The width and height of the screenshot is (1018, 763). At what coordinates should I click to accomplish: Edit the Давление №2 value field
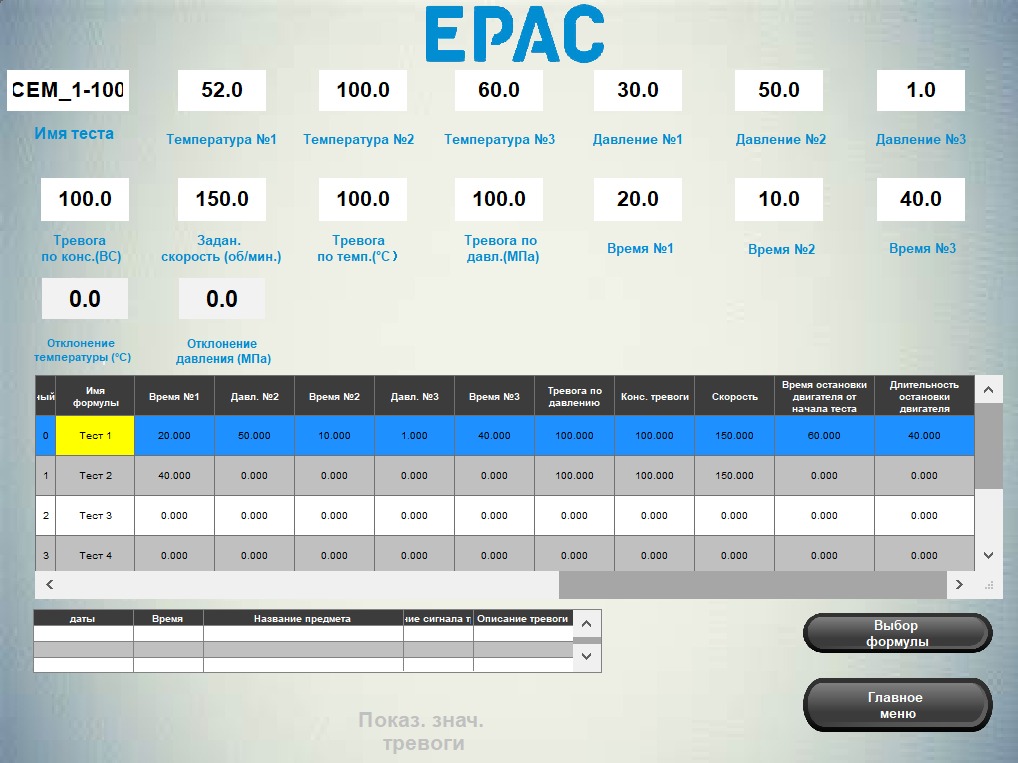point(778,91)
